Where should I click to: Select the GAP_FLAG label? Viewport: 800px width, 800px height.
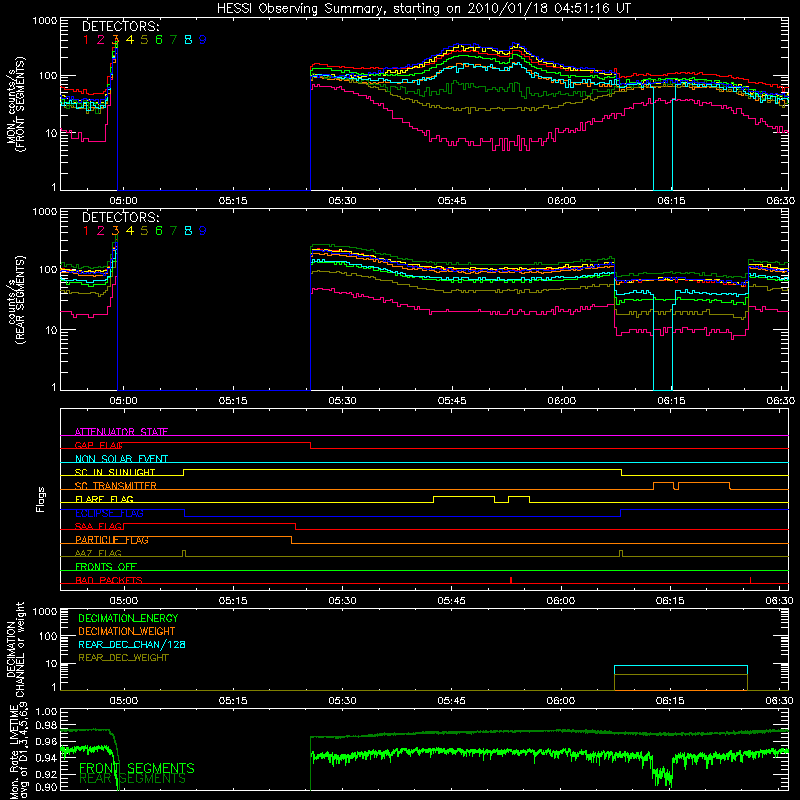point(98,445)
